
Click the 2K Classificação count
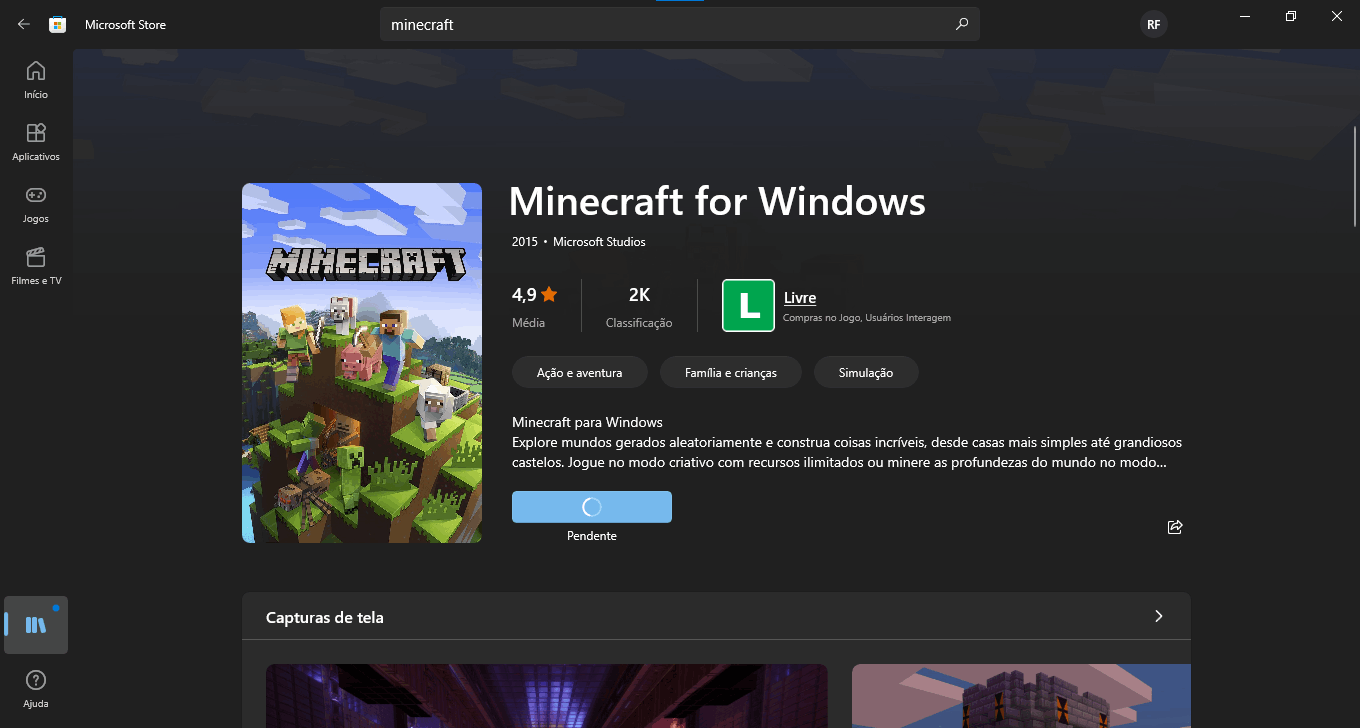[x=639, y=305]
